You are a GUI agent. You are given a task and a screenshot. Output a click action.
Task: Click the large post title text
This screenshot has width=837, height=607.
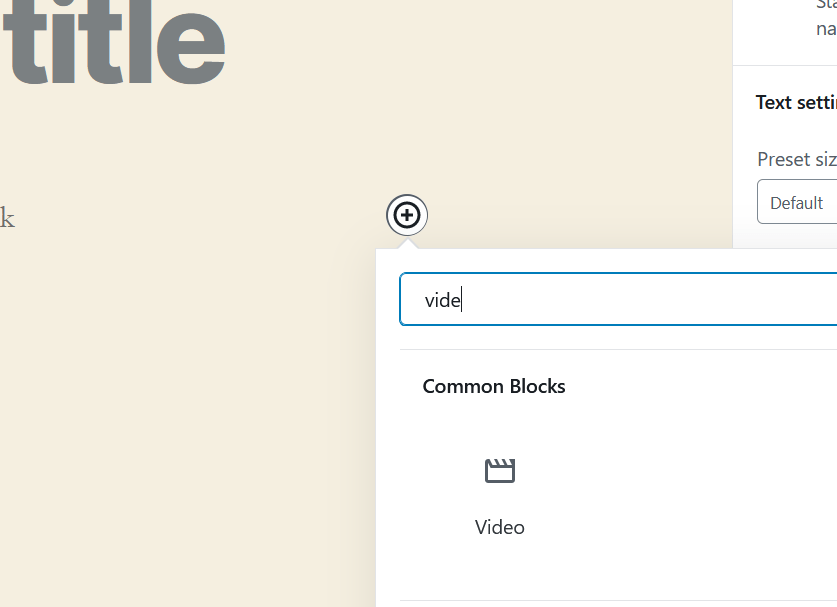(114, 43)
